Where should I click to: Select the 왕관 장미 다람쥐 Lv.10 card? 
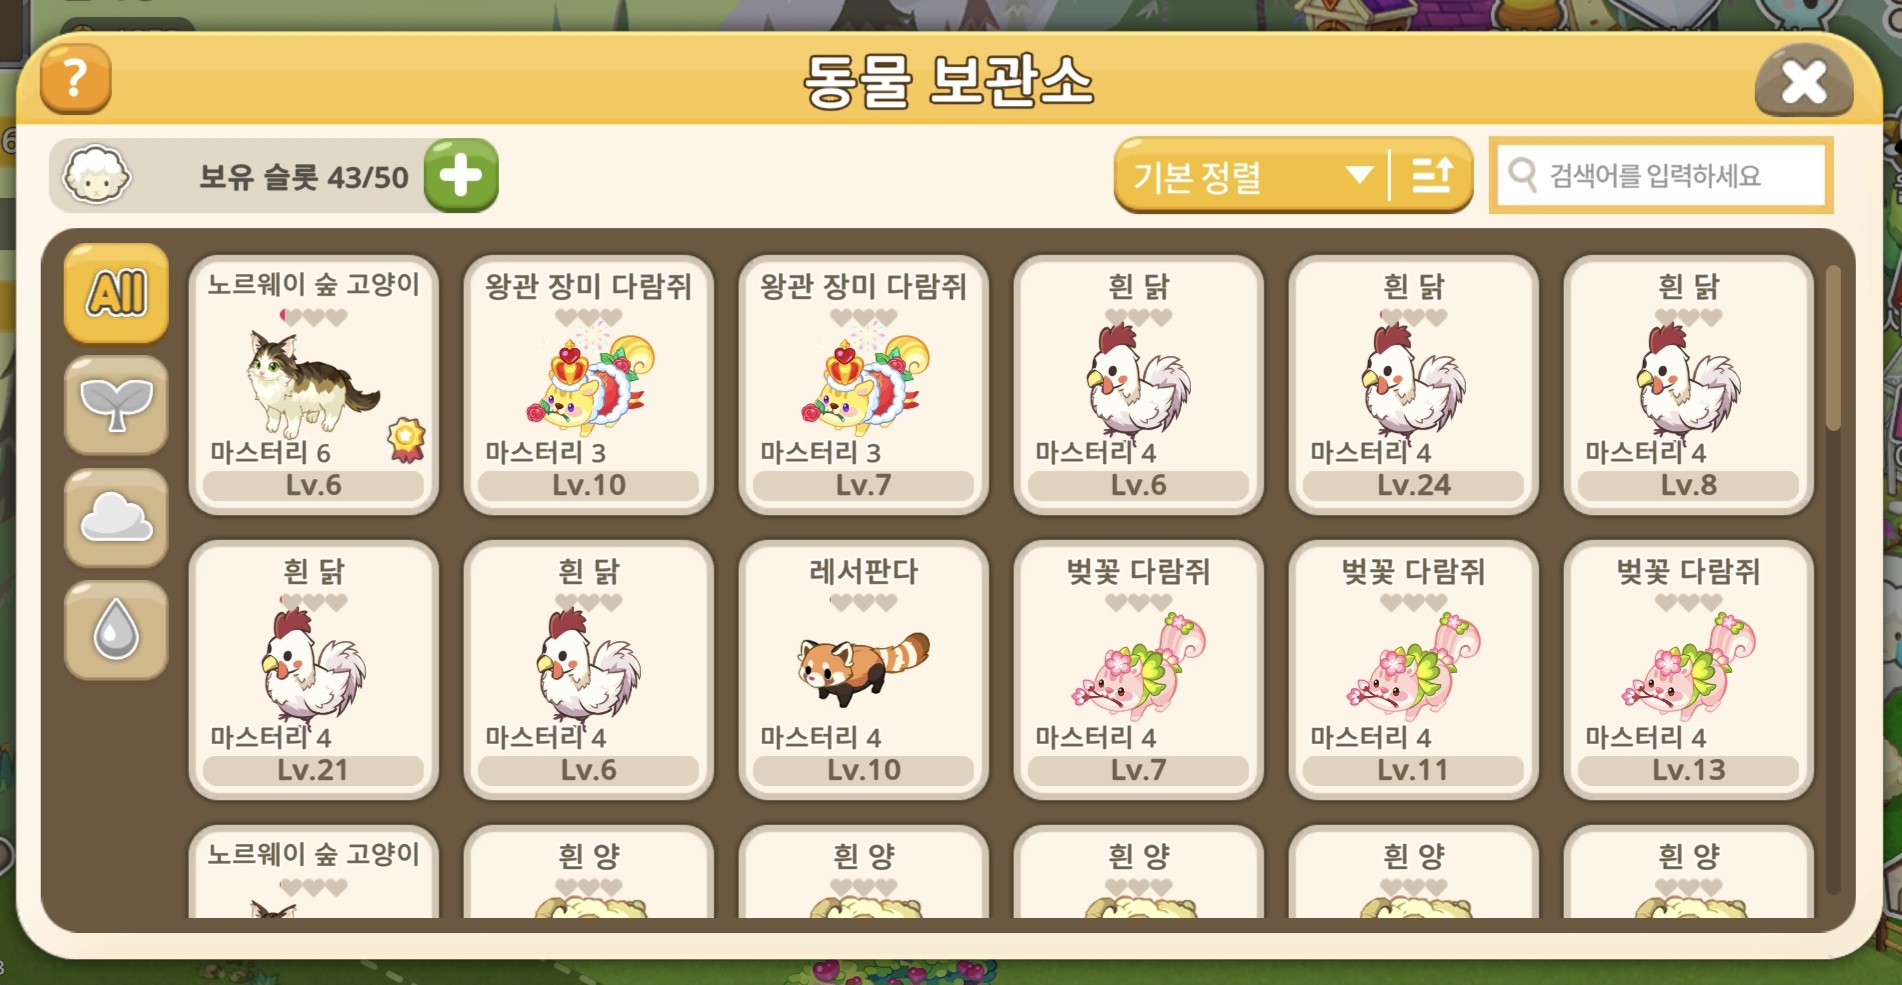[588, 385]
